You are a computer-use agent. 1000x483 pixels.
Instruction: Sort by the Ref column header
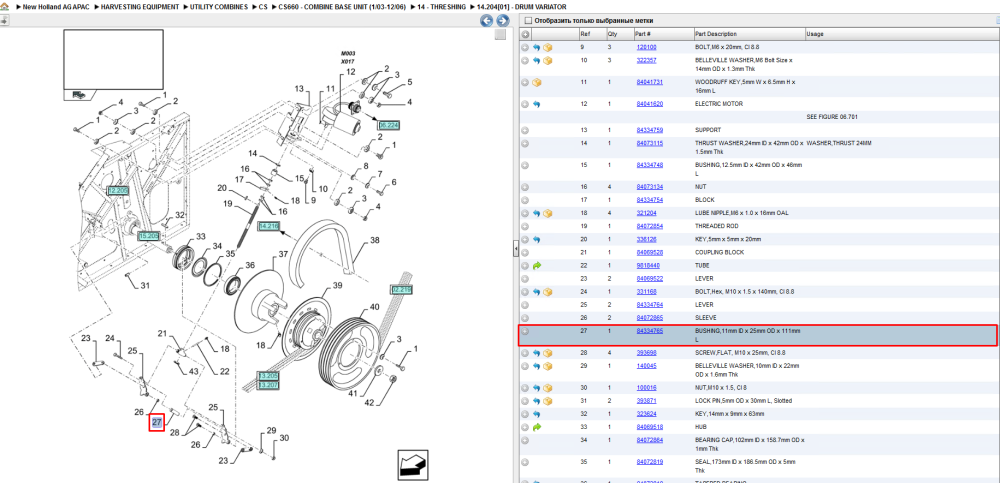pyautogui.click(x=585, y=34)
